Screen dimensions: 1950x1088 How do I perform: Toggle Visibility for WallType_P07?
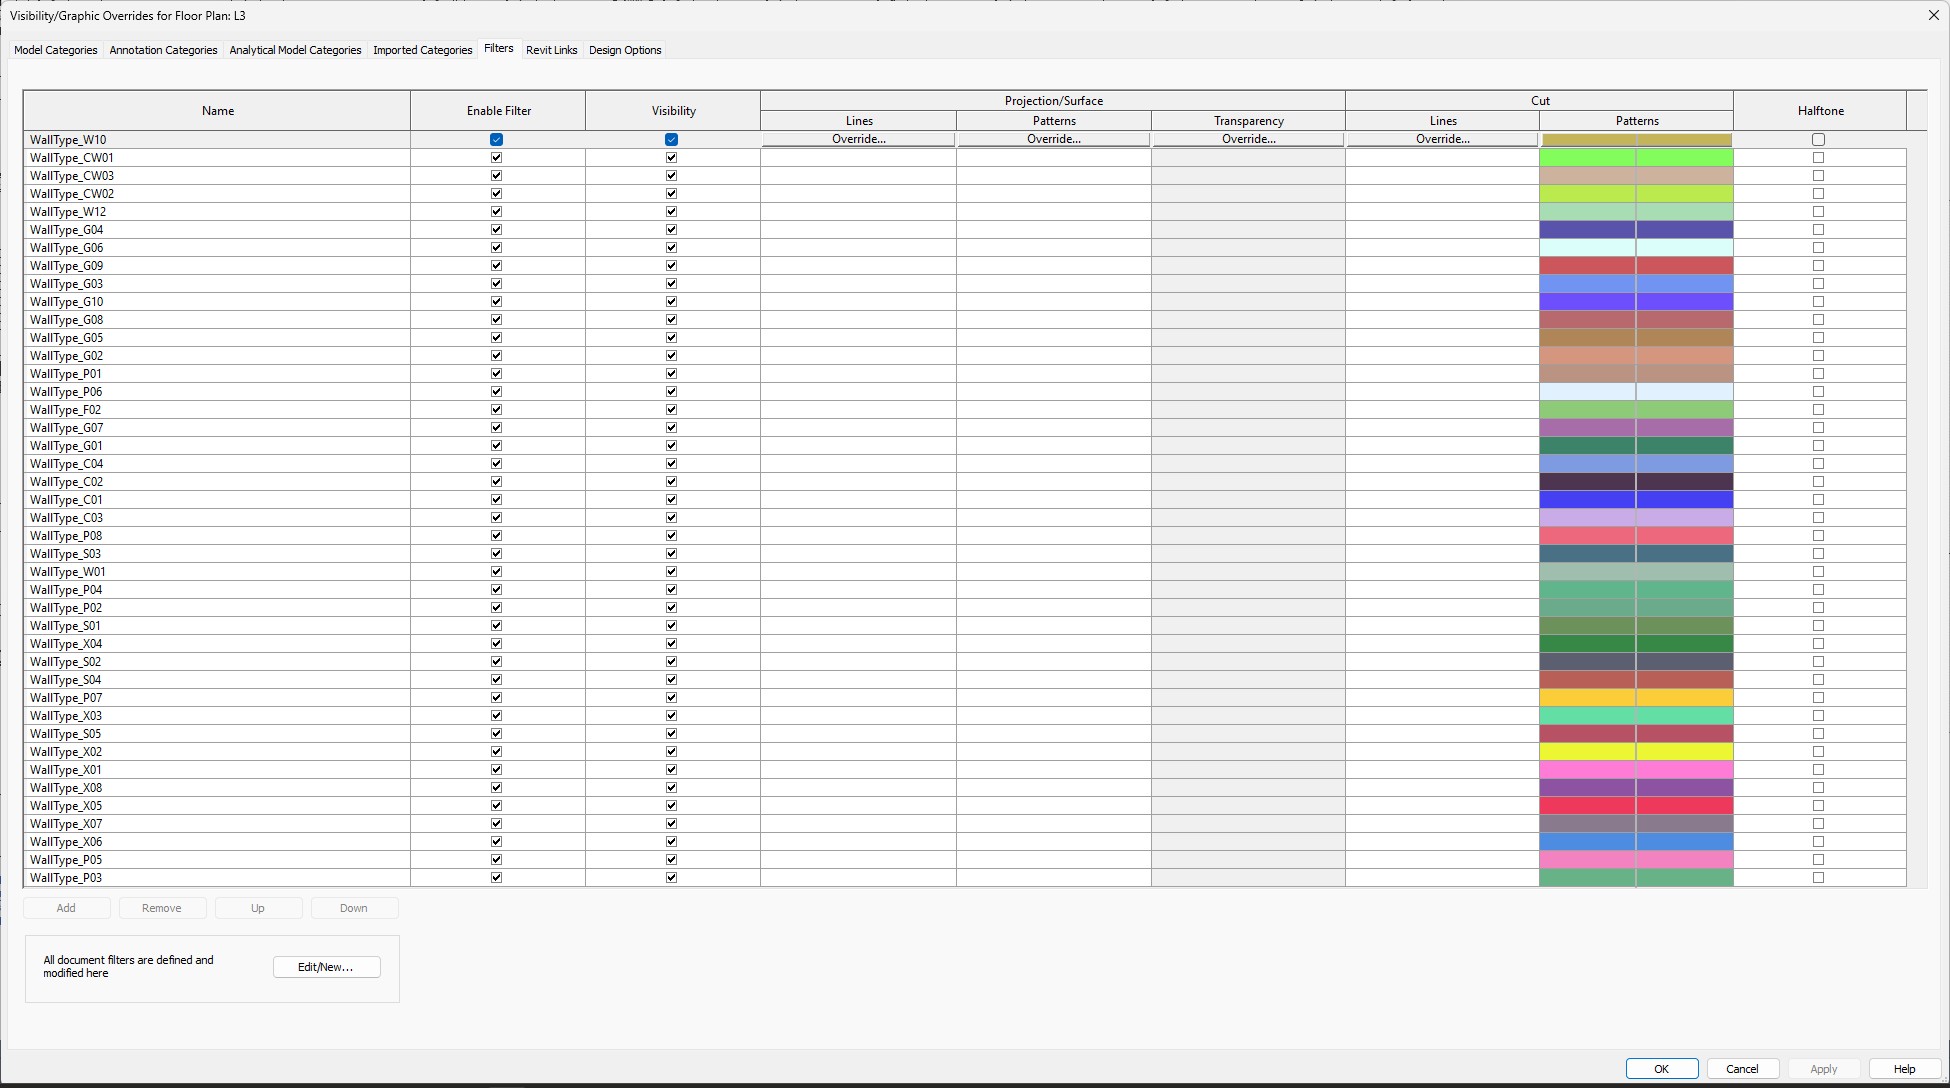coord(671,698)
